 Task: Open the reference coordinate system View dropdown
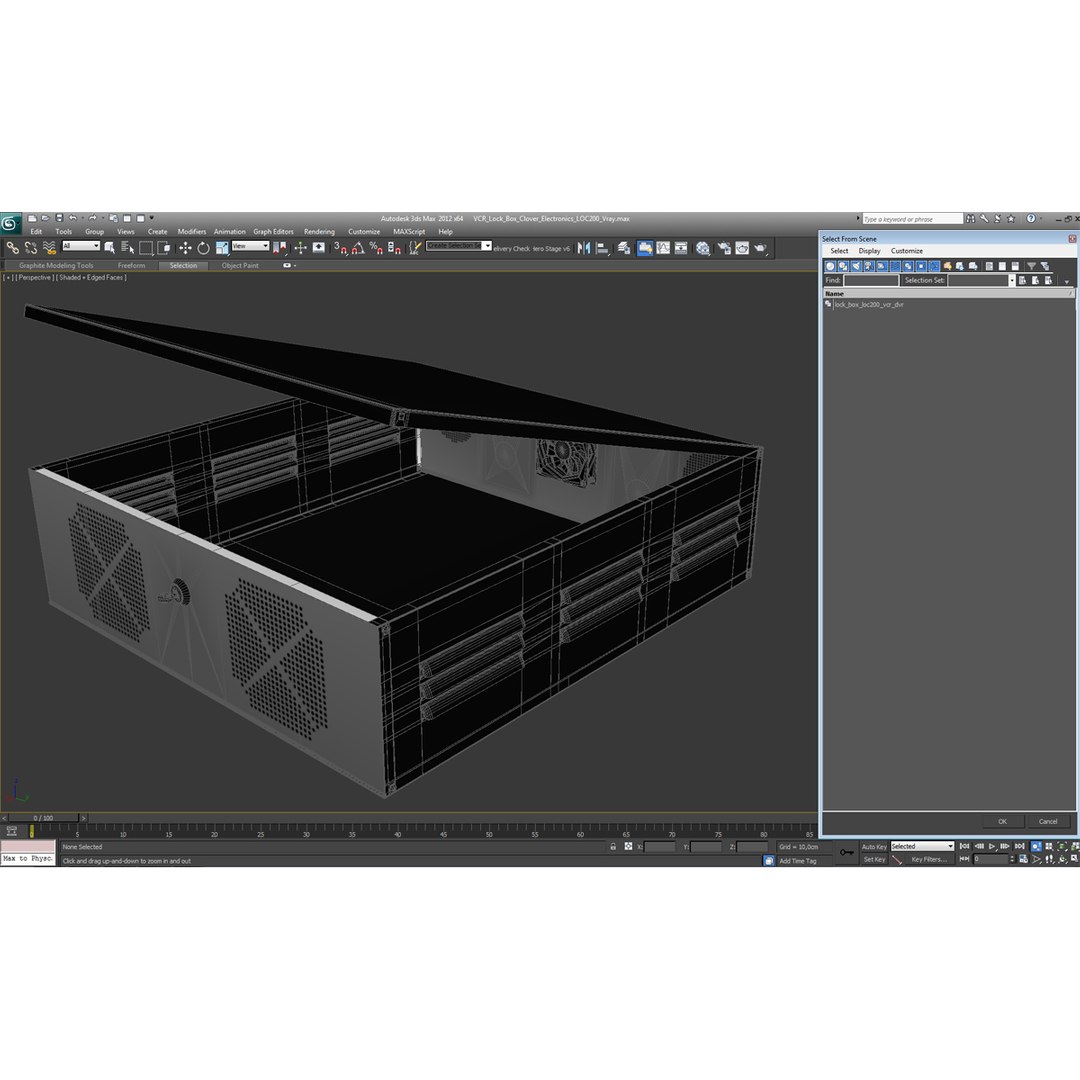[250, 246]
